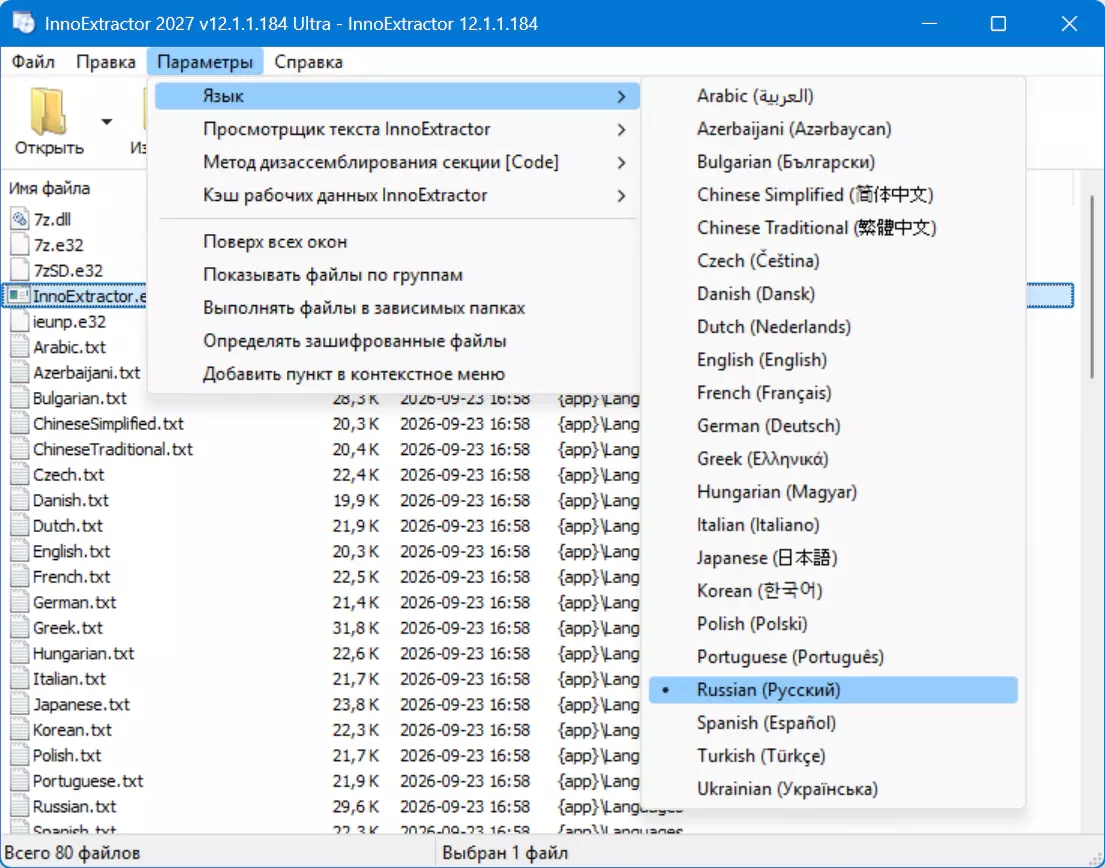This screenshot has width=1105, height=868.
Task: Open the dropdown arrow beside Открыть
Action: click(106, 122)
